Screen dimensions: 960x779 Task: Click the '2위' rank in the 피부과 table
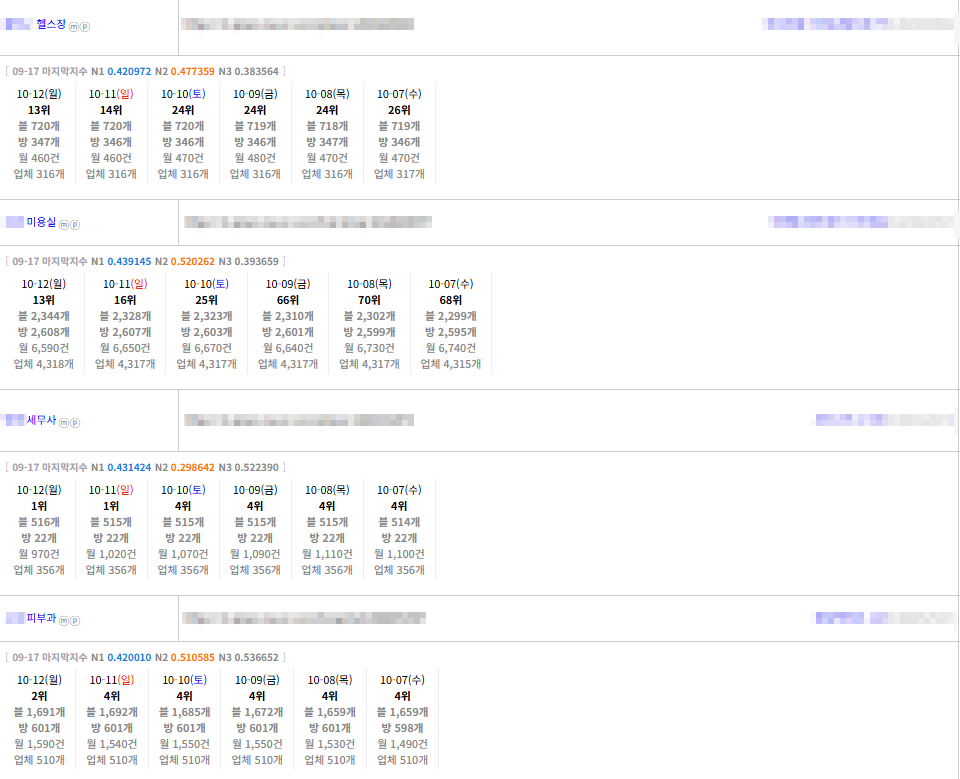tap(39, 696)
